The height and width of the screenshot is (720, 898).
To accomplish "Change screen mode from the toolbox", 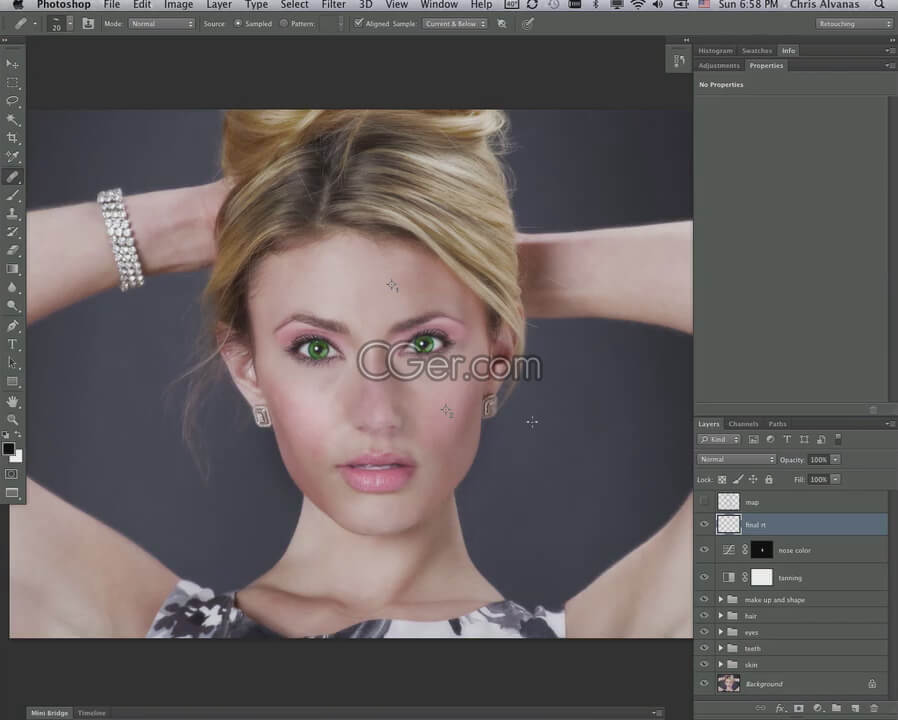I will (11, 493).
